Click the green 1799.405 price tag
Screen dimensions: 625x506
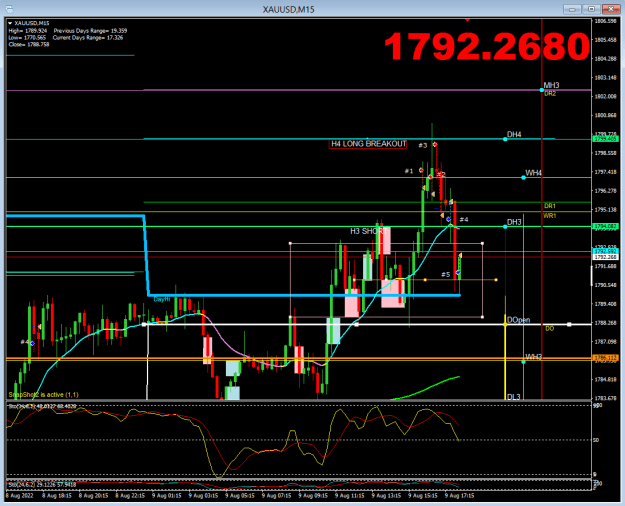[606, 139]
